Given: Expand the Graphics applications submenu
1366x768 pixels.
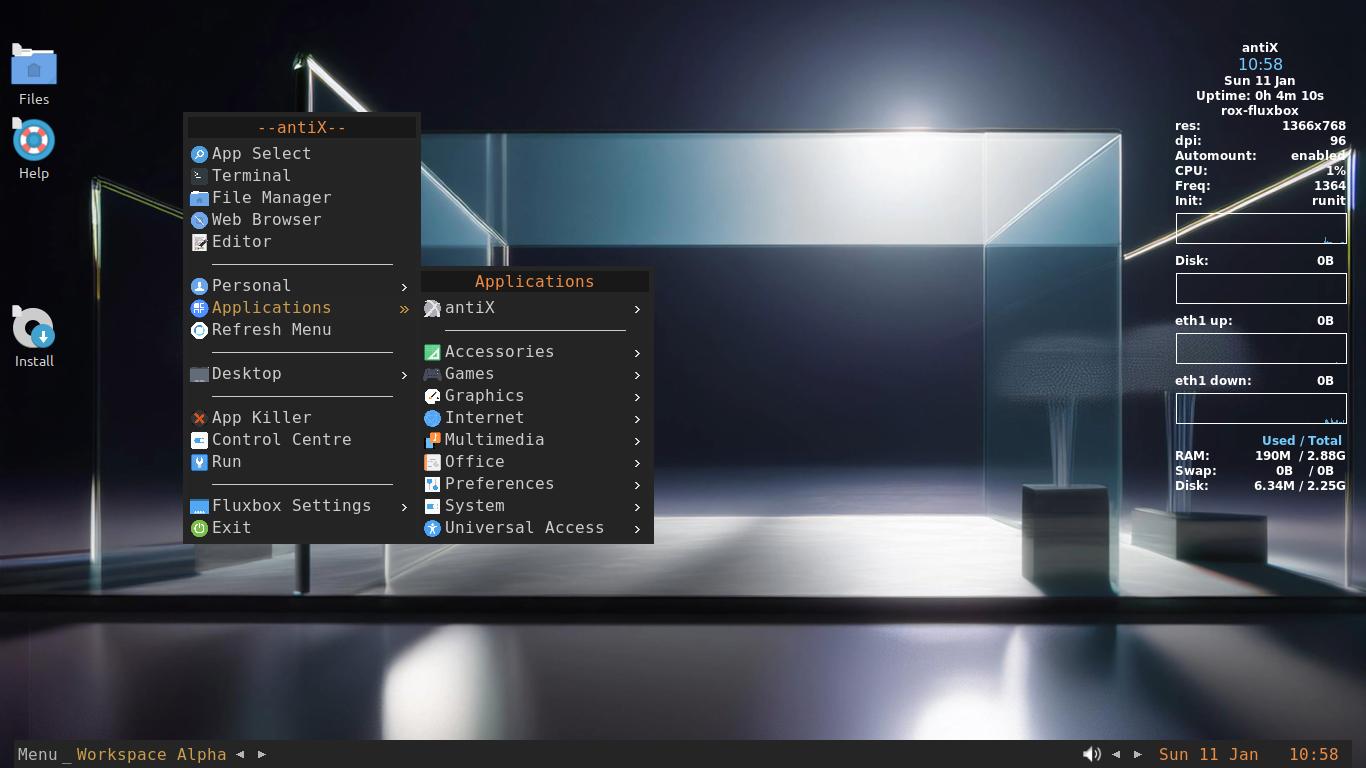Looking at the screenshot, I should tap(484, 395).
